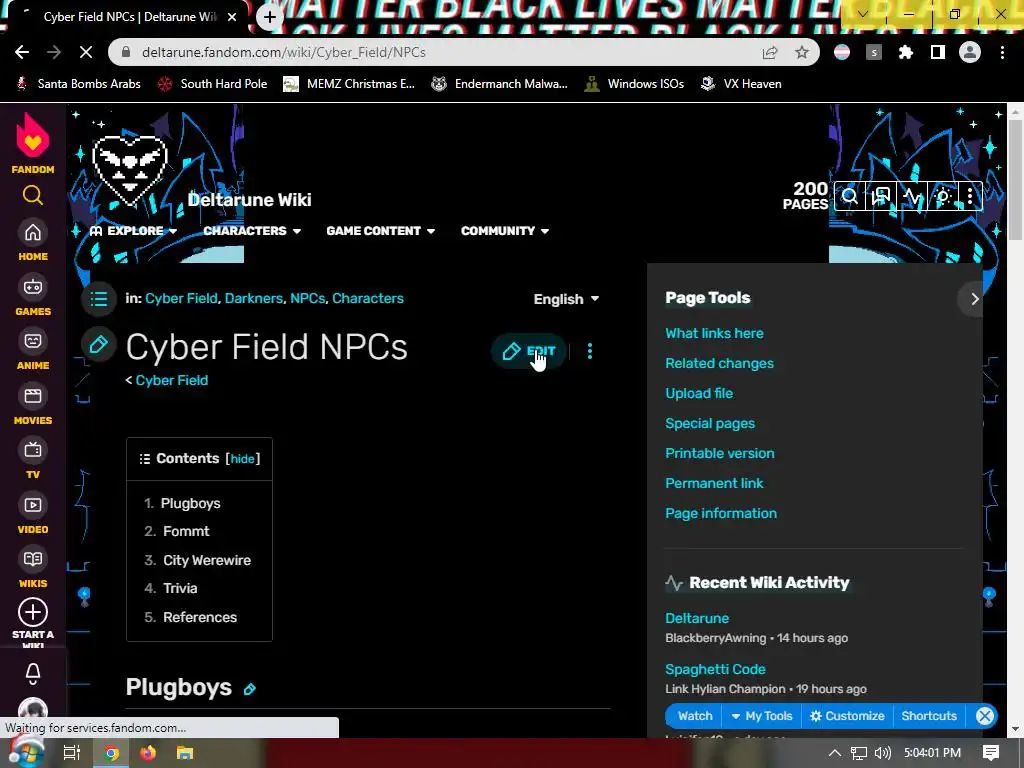1024x768 pixels.
Task: Open Firefox from the taskbar
Action: click(148, 753)
